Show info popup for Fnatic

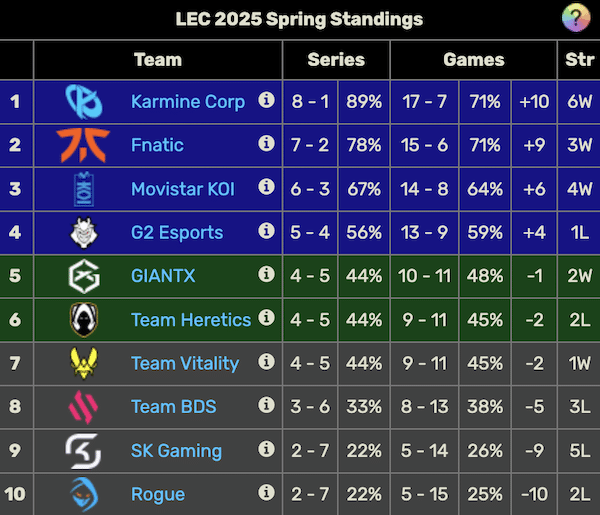[266, 144]
